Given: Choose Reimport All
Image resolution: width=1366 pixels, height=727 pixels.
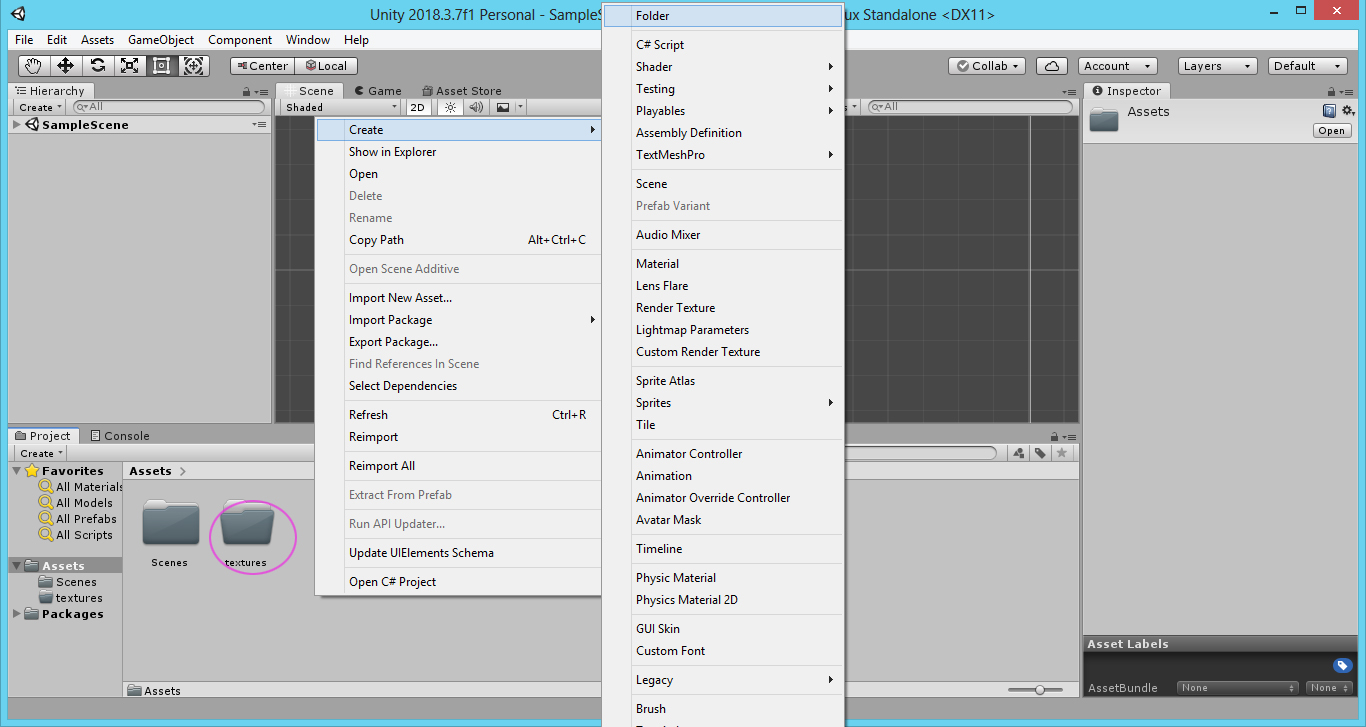Looking at the screenshot, I should [x=459, y=466].
